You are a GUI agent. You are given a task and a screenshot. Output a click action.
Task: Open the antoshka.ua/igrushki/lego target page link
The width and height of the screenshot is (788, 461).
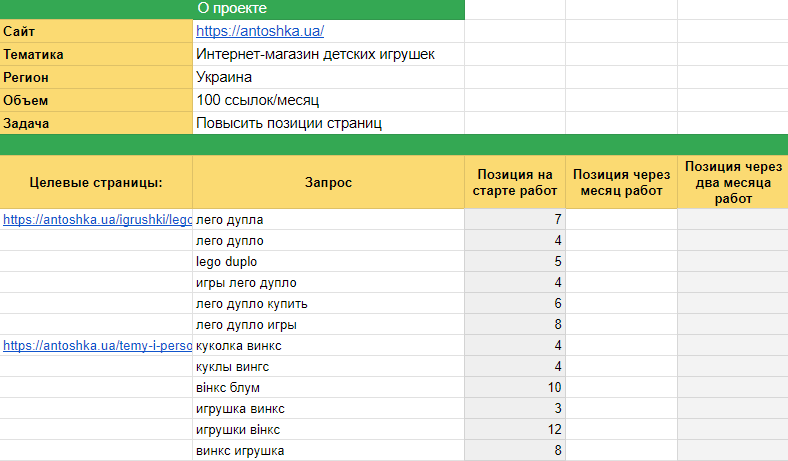tap(97, 219)
